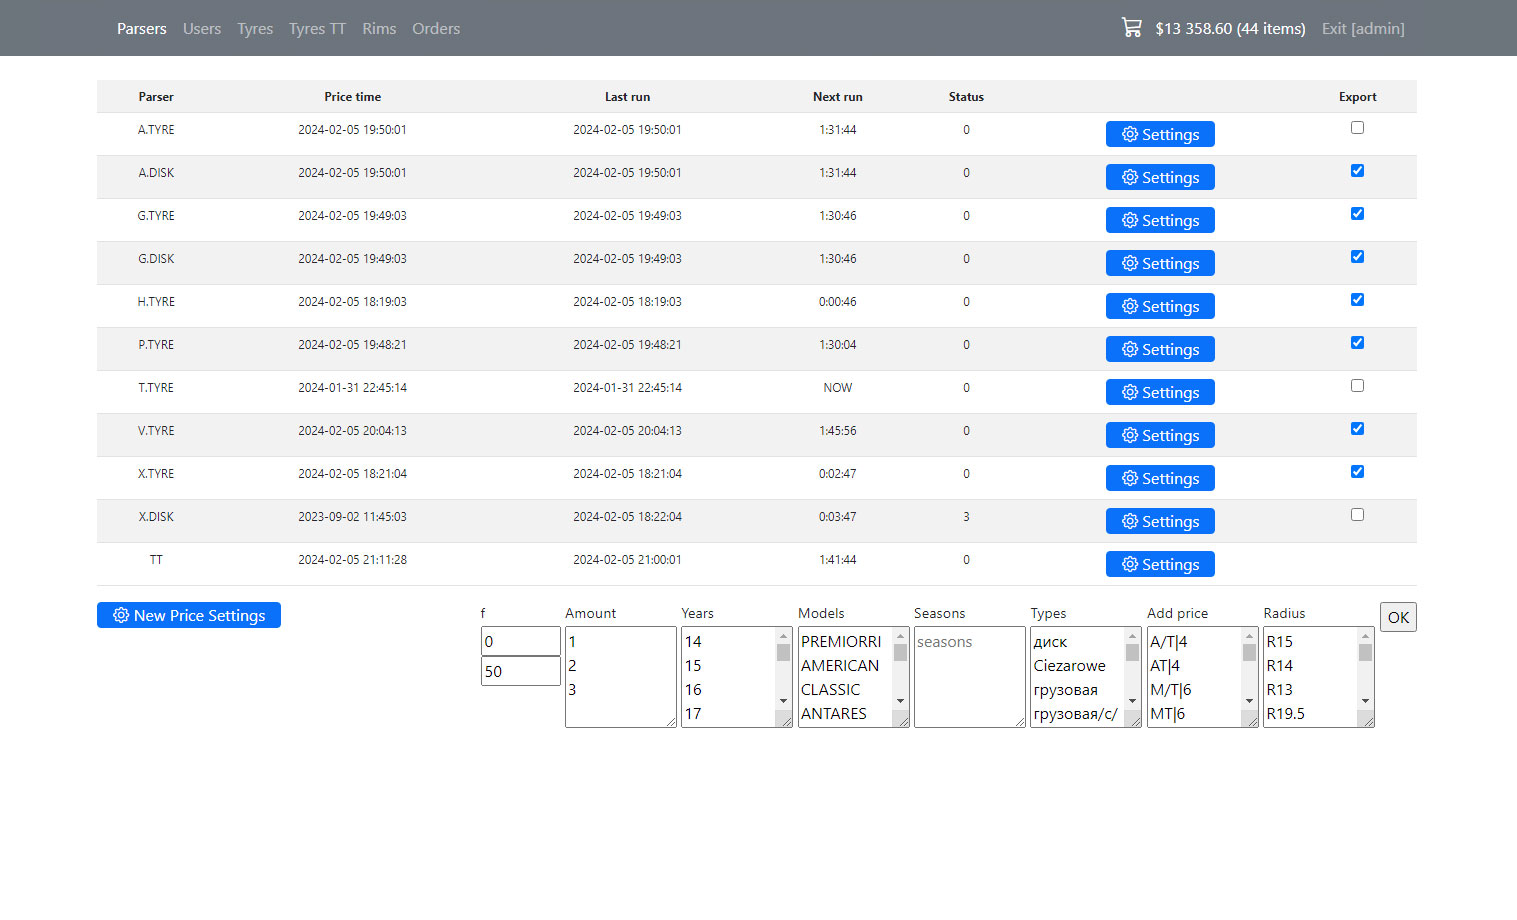The width and height of the screenshot is (1517, 920).
Task: Disable Export for A.DISK parser
Action: tap(1357, 170)
